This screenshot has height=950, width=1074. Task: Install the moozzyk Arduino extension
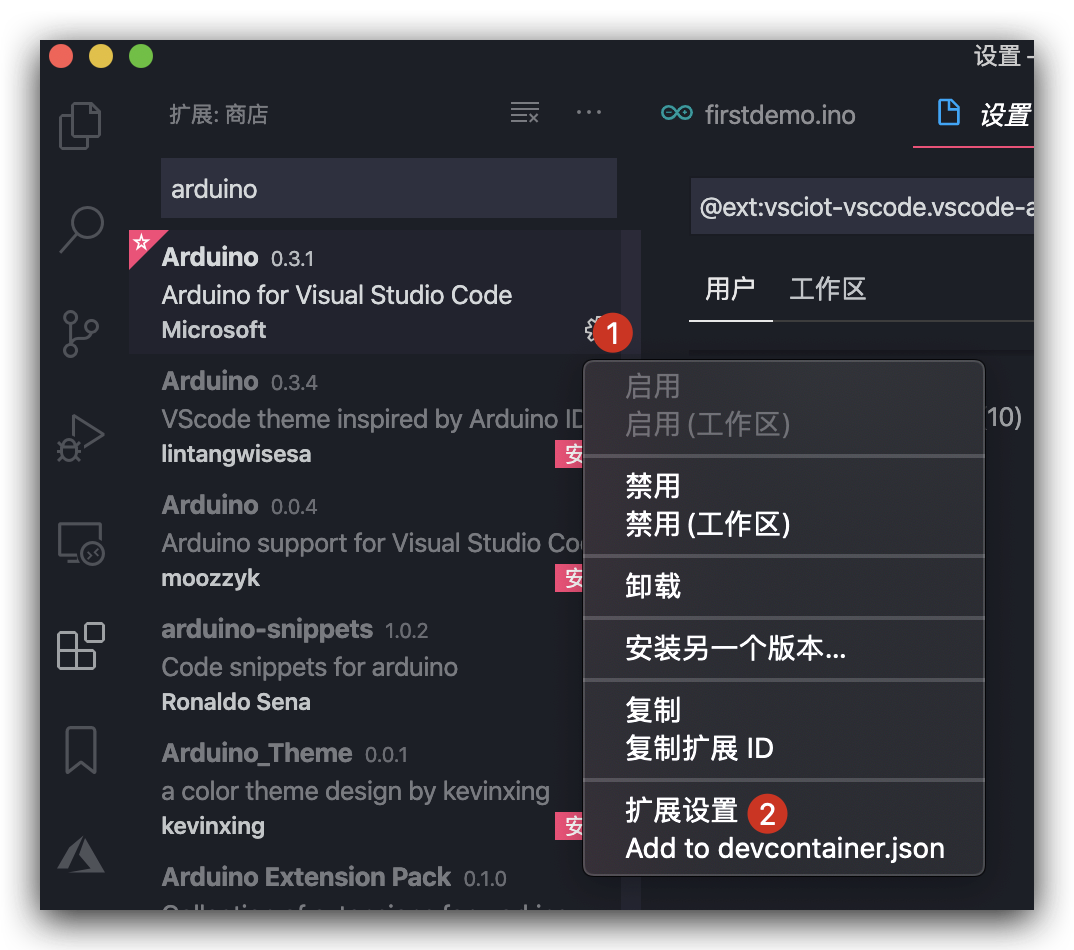point(569,578)
